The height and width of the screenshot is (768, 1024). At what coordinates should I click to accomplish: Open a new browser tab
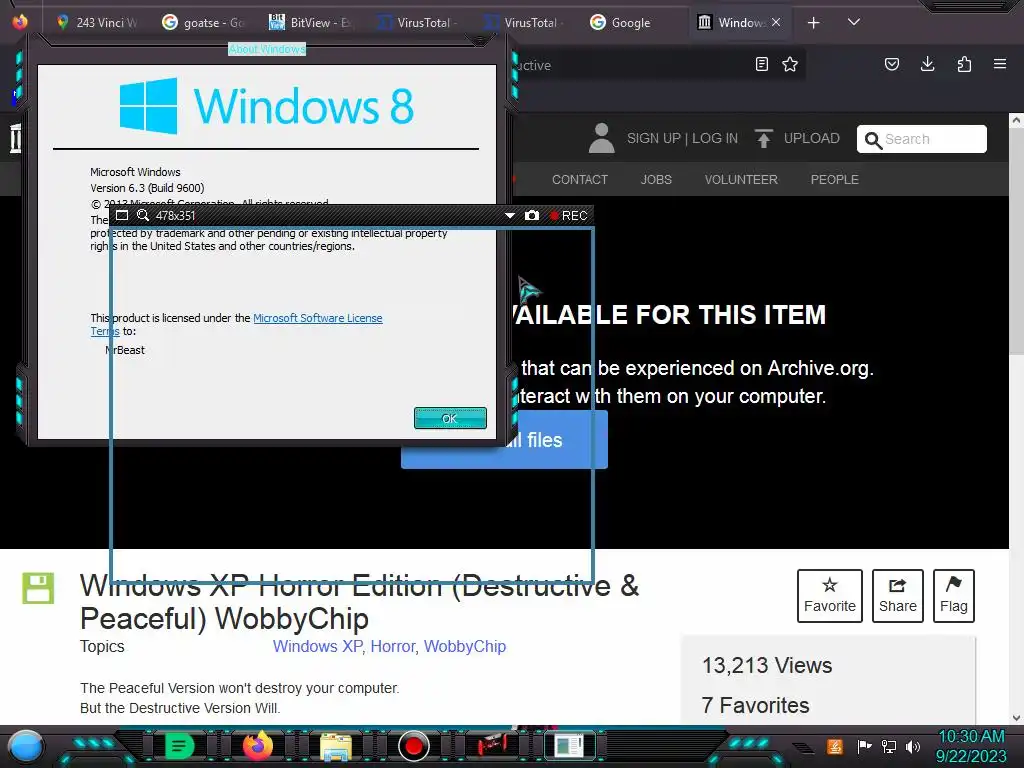click(x=814, y=23)
